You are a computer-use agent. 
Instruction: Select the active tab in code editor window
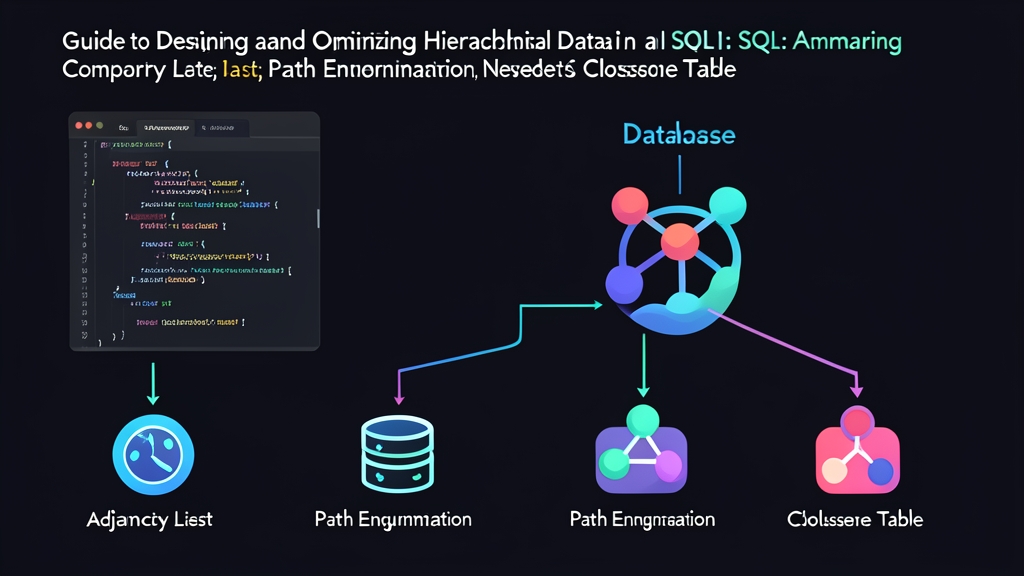166,128
